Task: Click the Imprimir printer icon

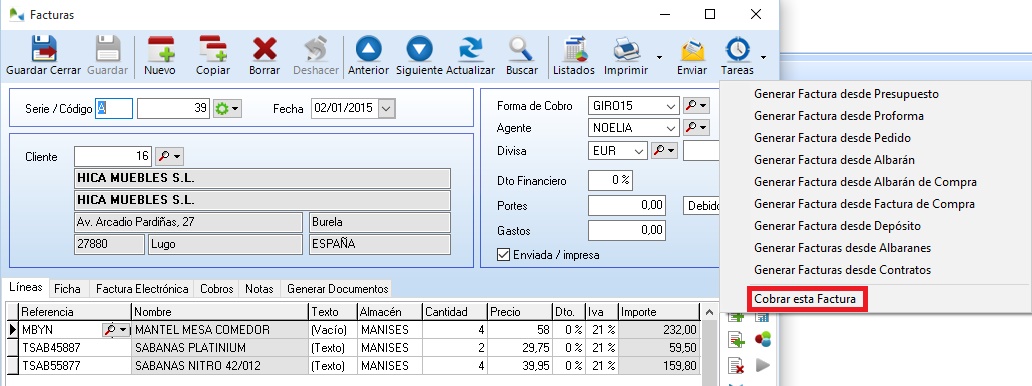Action: click(x=627, y=49)
